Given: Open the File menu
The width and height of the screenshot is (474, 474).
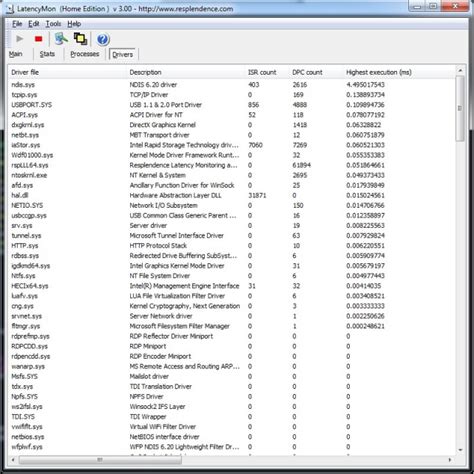Looking at the screenshot, I should click(x=17, y=24).
